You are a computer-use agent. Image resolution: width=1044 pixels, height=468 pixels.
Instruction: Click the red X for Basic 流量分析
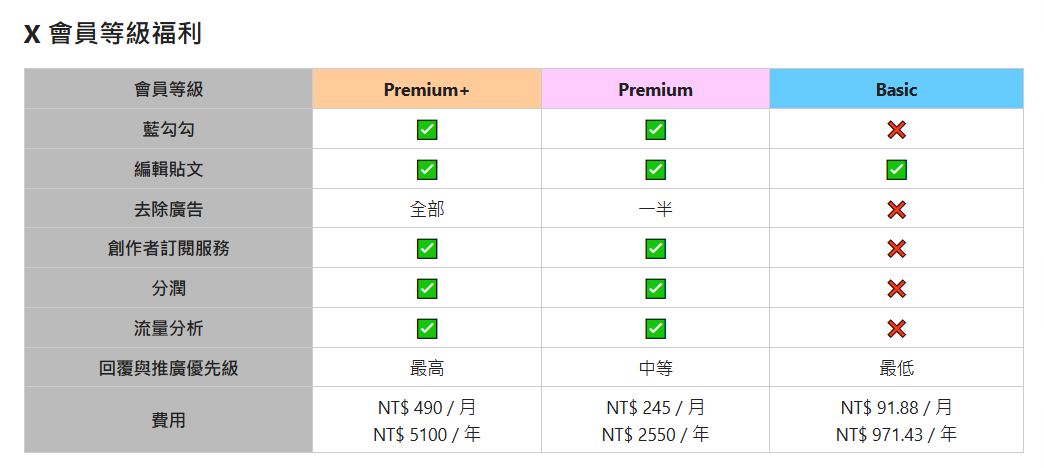click(x=896, y=329)
